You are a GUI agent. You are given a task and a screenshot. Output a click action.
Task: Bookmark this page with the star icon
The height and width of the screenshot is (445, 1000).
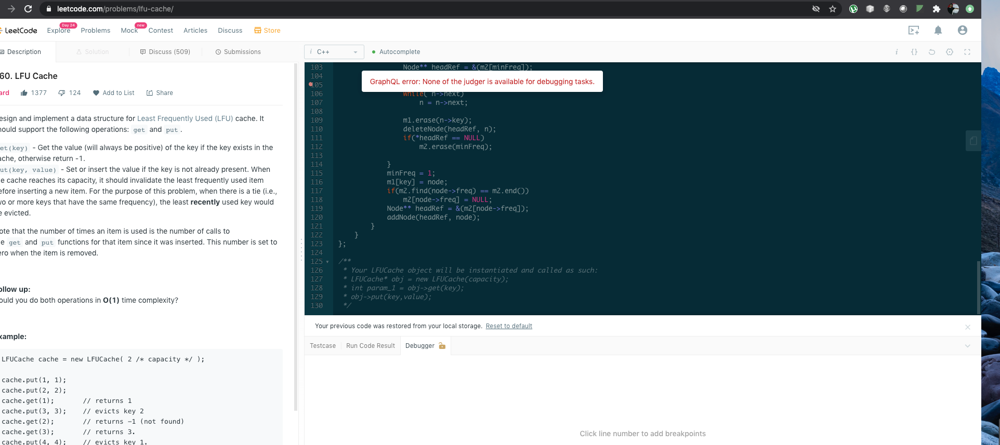pos(832,9)
